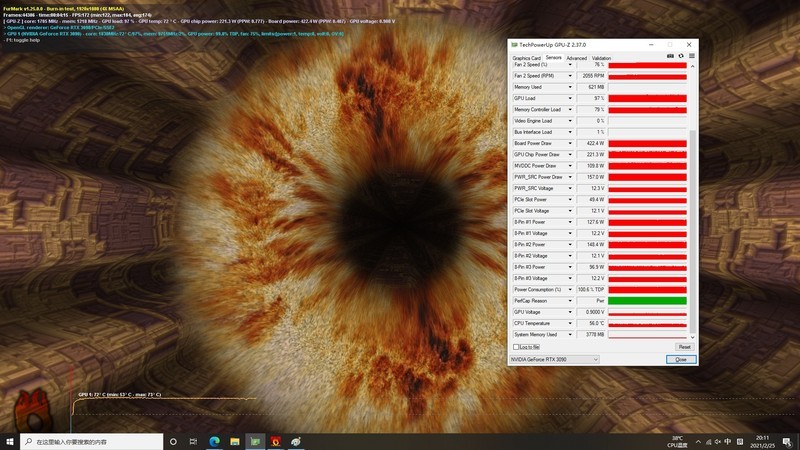Click the Board Power Draw graph bar

click(x=647, y=143)
